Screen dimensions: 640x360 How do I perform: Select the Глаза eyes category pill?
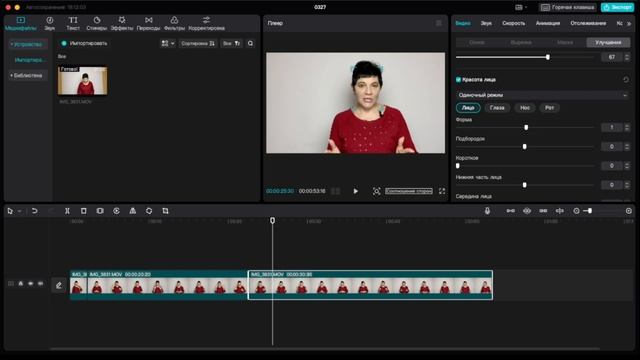pos(497,108)
